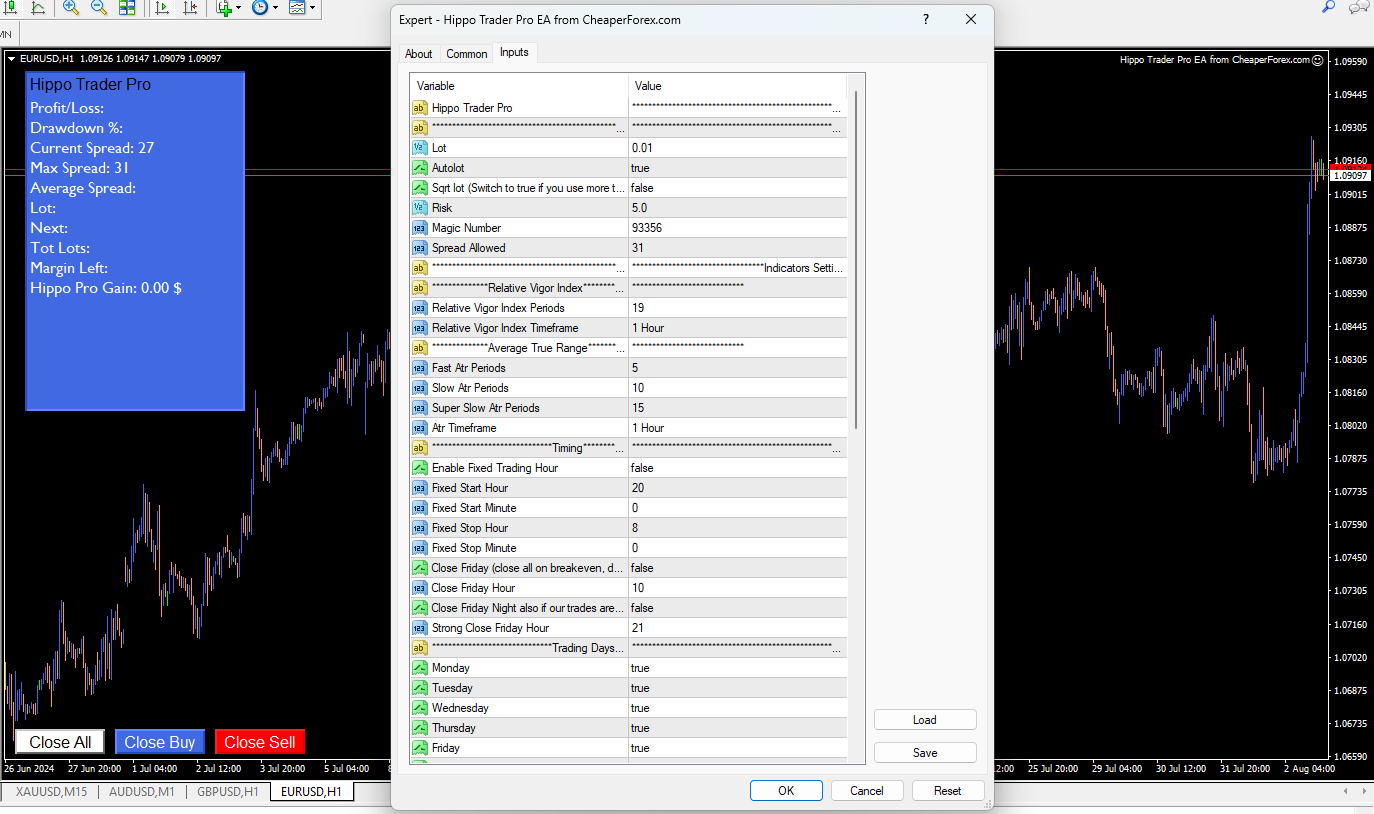Select the Enable Fixed Trading Hour value false

[738, 468]
